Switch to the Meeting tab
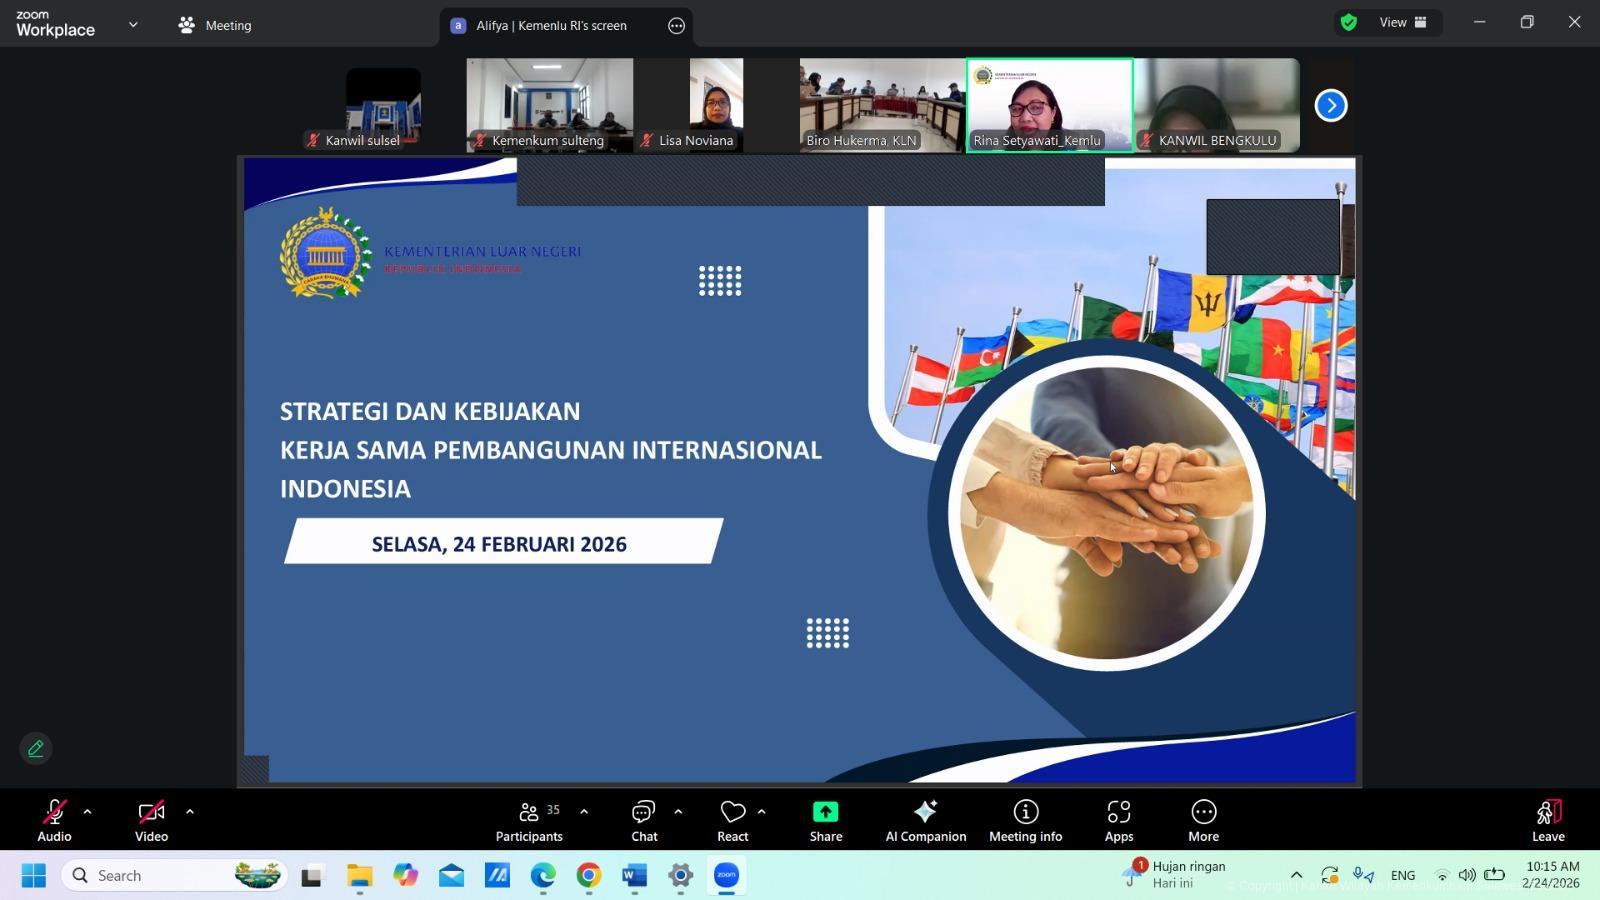 point(215,26)
